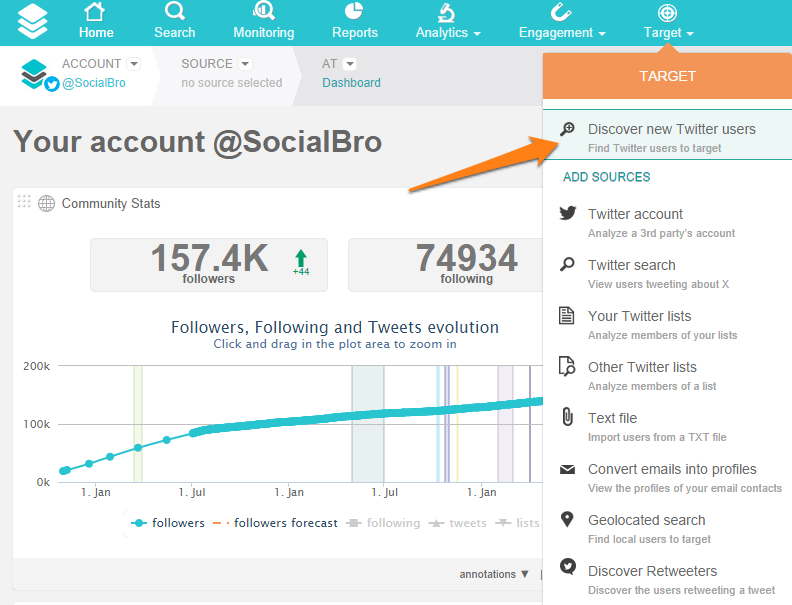The image size is (792, 605).
Task: Click the 157.4K followers stat box
Action: [x=209, y=265]
